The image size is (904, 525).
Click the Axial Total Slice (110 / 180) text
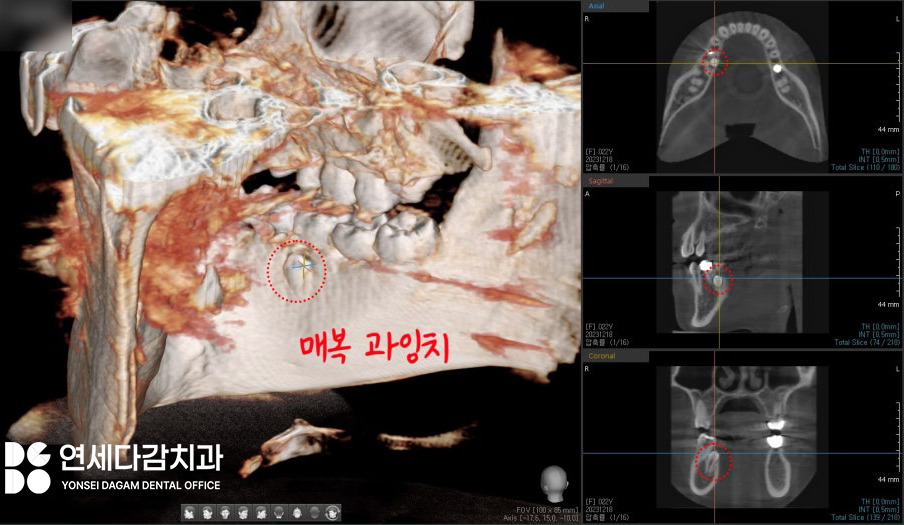point(865,168)
